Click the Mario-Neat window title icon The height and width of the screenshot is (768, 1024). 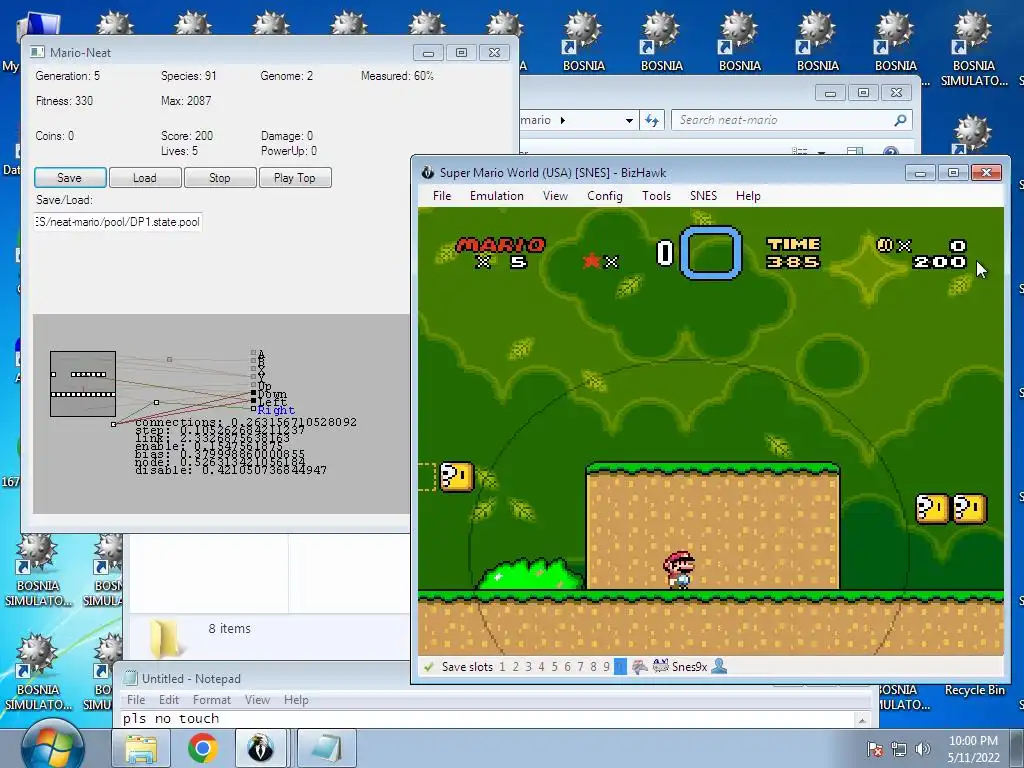click(38, 52)
